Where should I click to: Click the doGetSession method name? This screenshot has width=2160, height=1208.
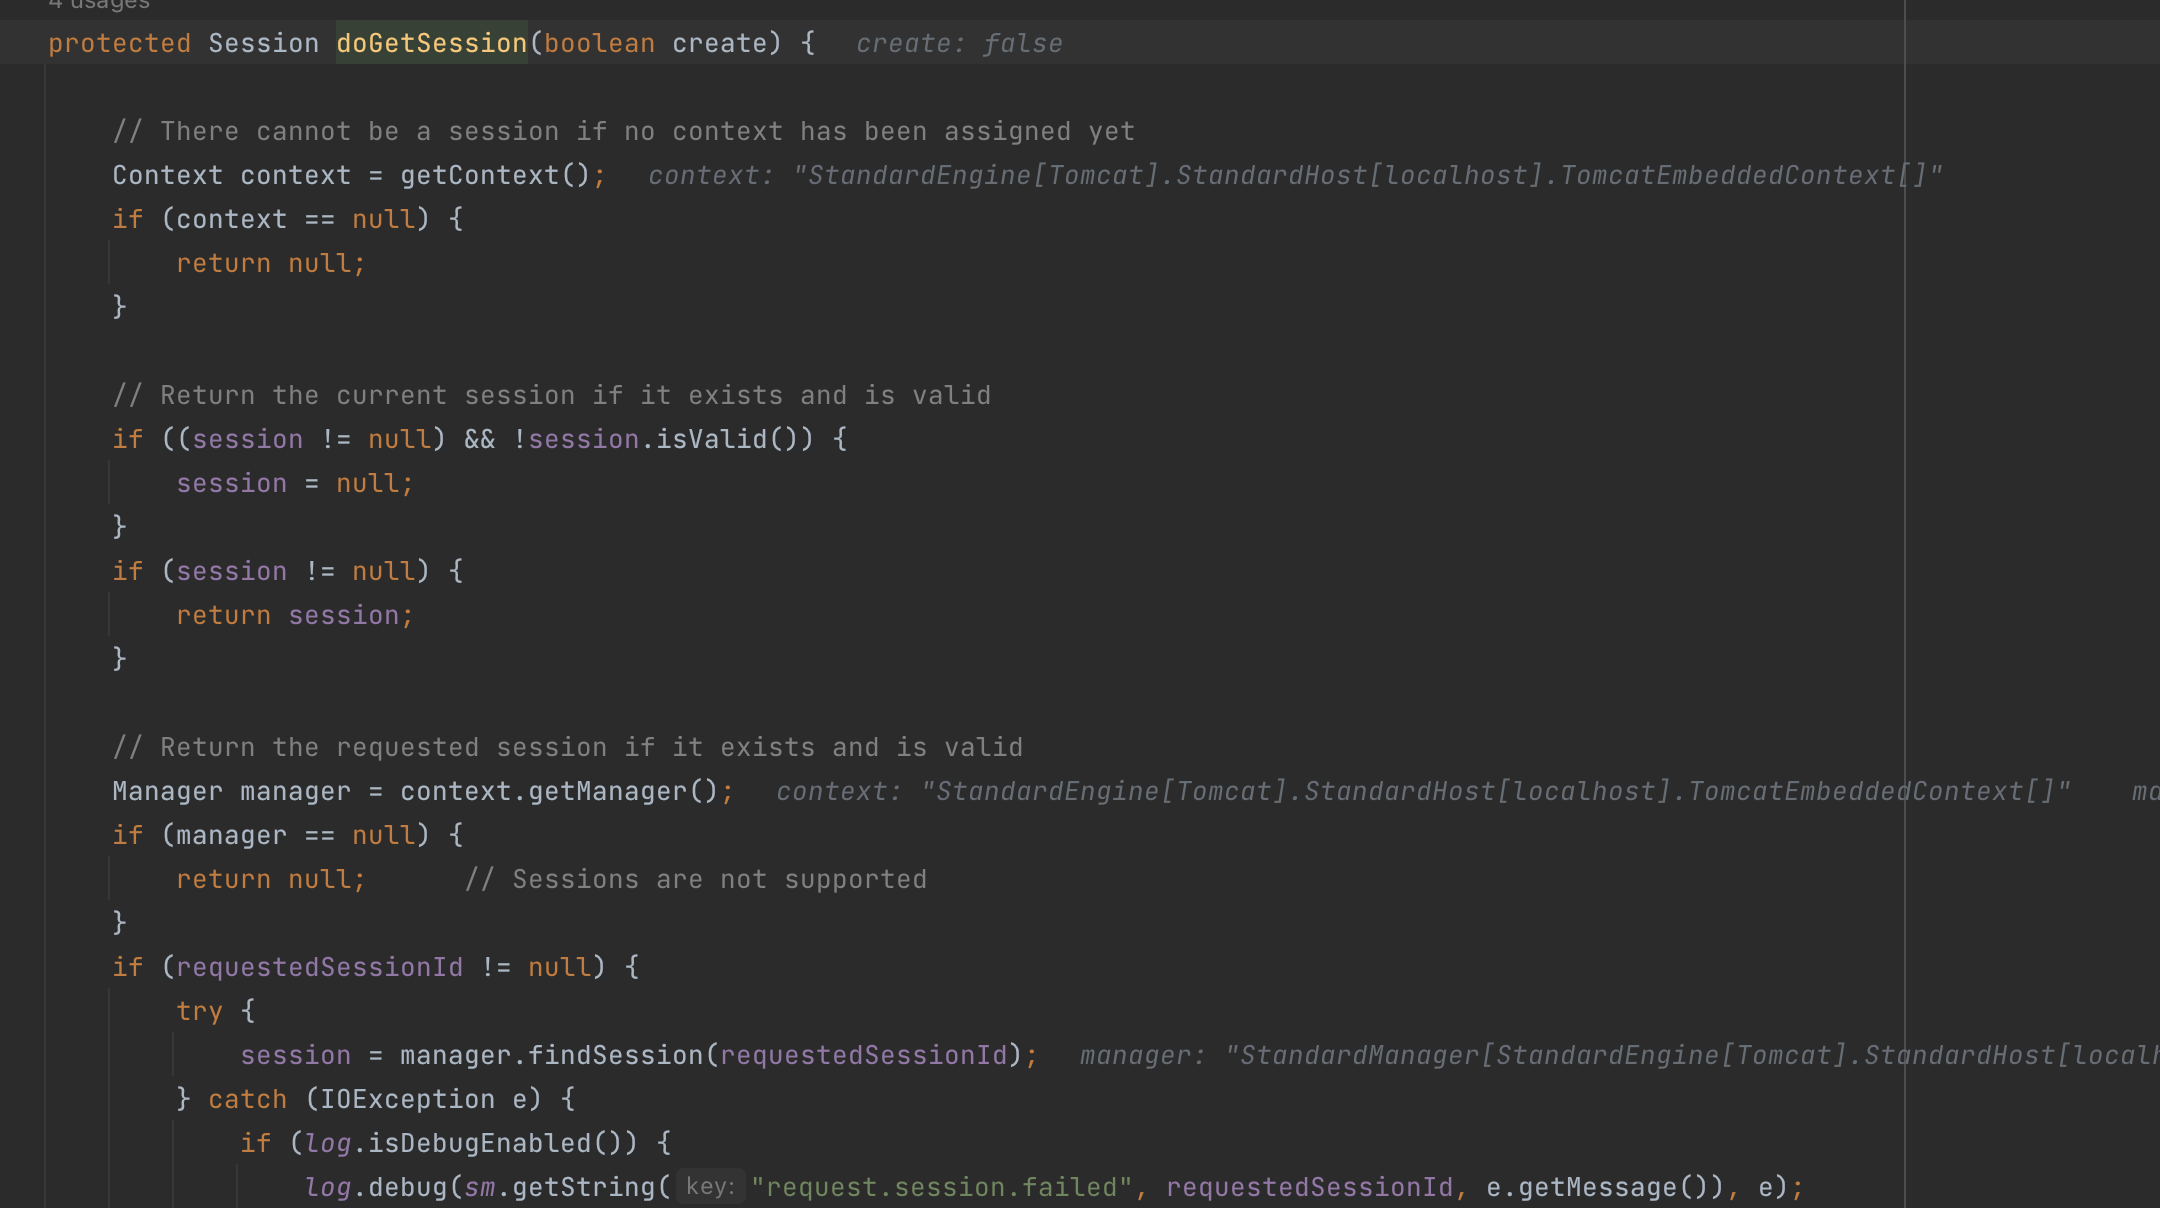pos(431,43)
